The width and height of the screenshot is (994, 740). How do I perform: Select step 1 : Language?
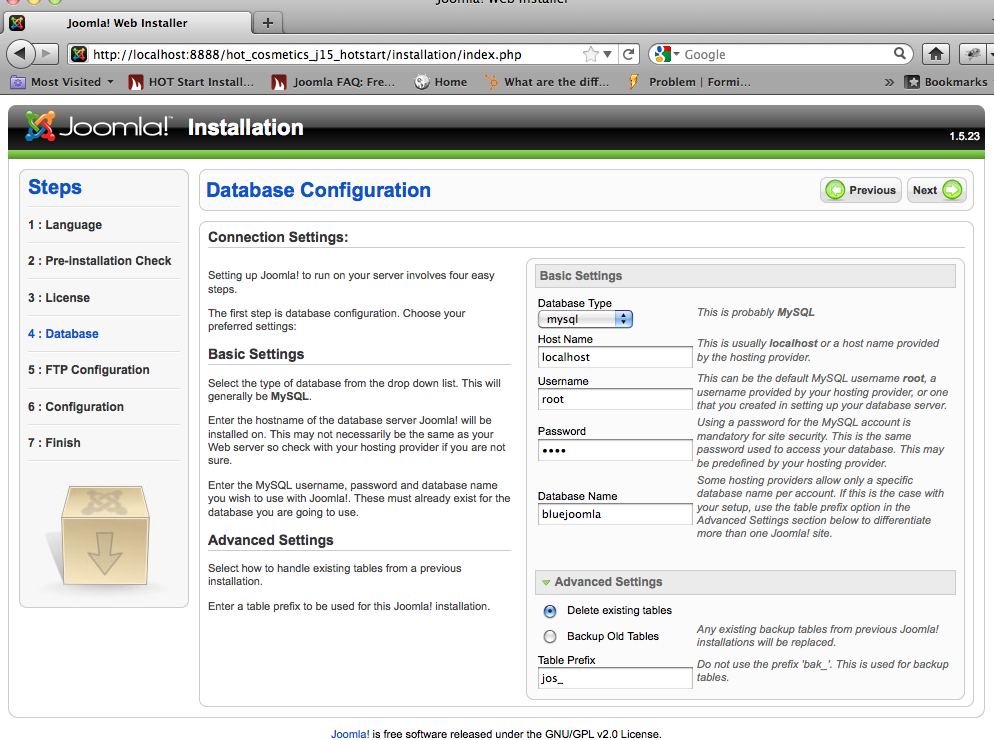[x=65, y=224]
